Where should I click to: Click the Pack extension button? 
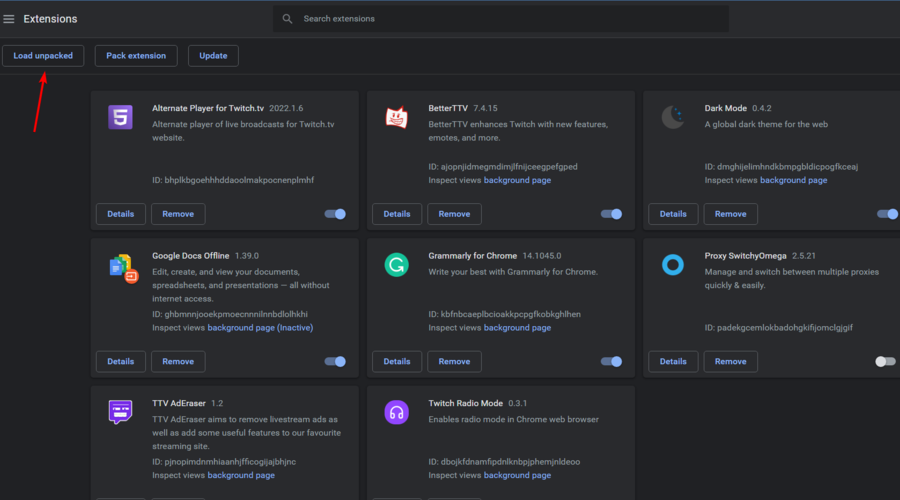point(136,56)
